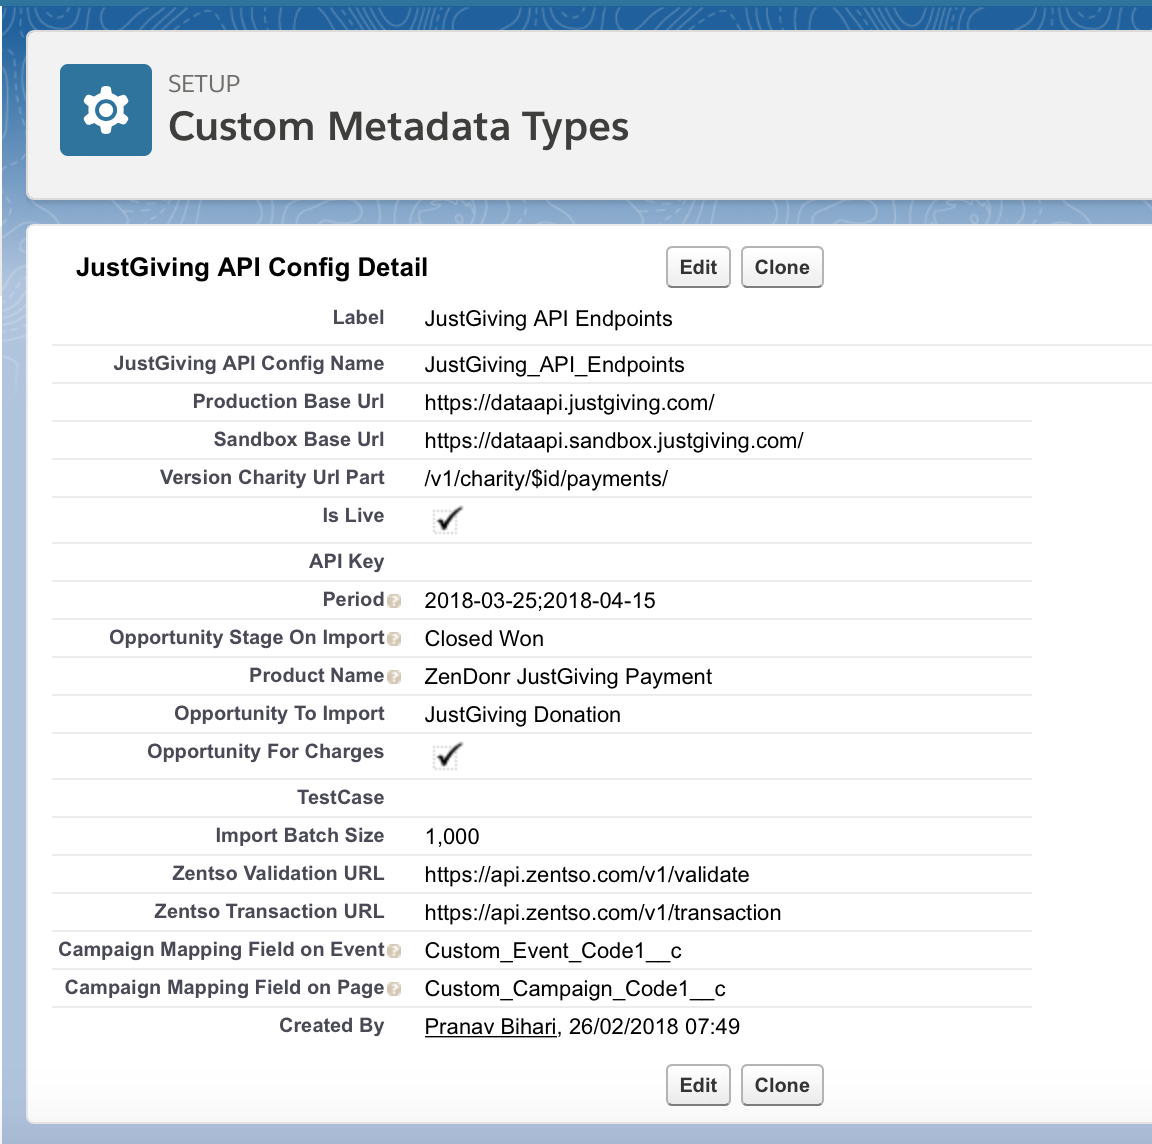Select the Production Base Url value
Image resolution: width=1152 pixels, height=1144 pixels.
tap(569, 403)
